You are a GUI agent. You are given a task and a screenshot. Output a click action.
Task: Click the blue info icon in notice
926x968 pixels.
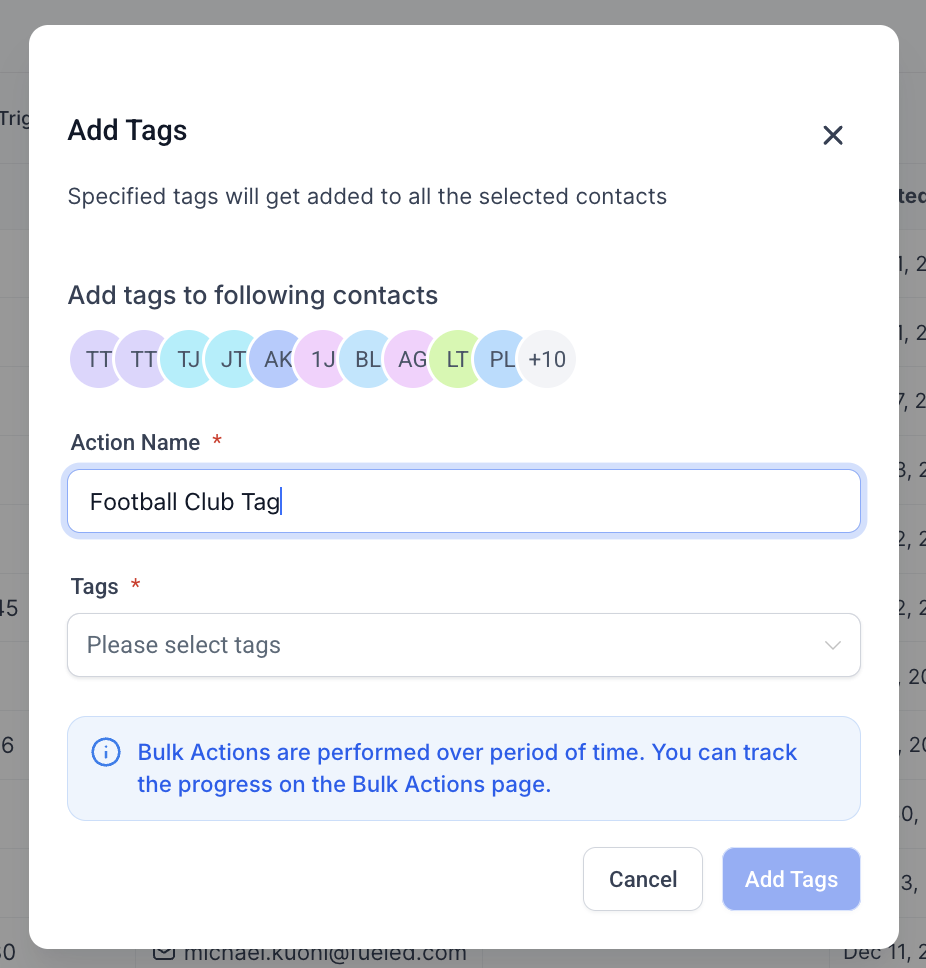(x=106, y=752)
